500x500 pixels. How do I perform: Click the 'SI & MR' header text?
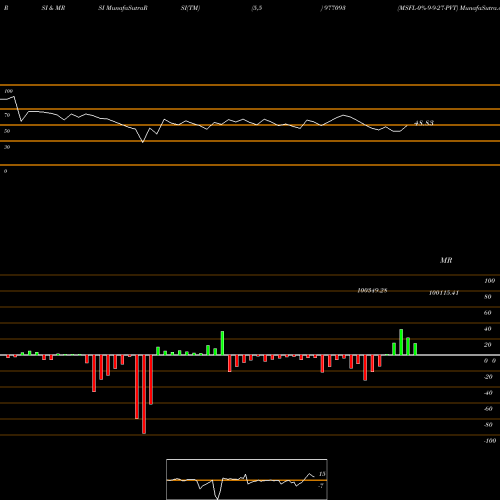click(53, 8)
